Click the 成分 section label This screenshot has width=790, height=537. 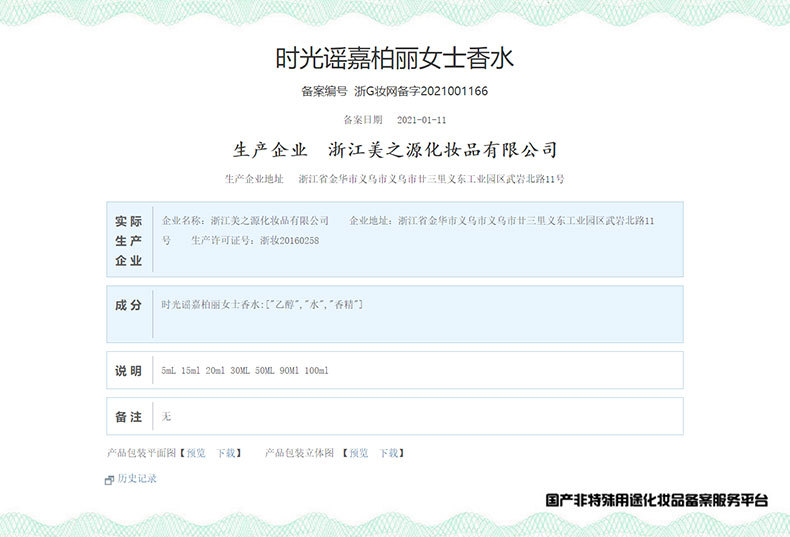128,305
